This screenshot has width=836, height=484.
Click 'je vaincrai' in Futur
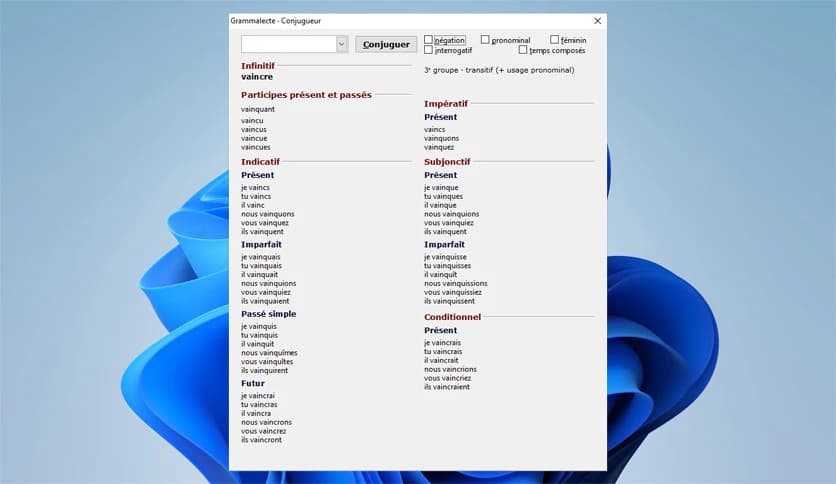click(258, 396)
